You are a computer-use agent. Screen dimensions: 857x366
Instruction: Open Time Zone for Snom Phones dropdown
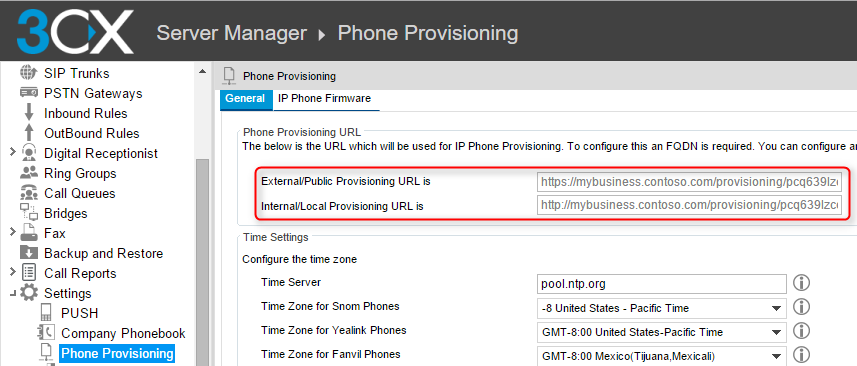pyautogui.click(x=662, y=308)
